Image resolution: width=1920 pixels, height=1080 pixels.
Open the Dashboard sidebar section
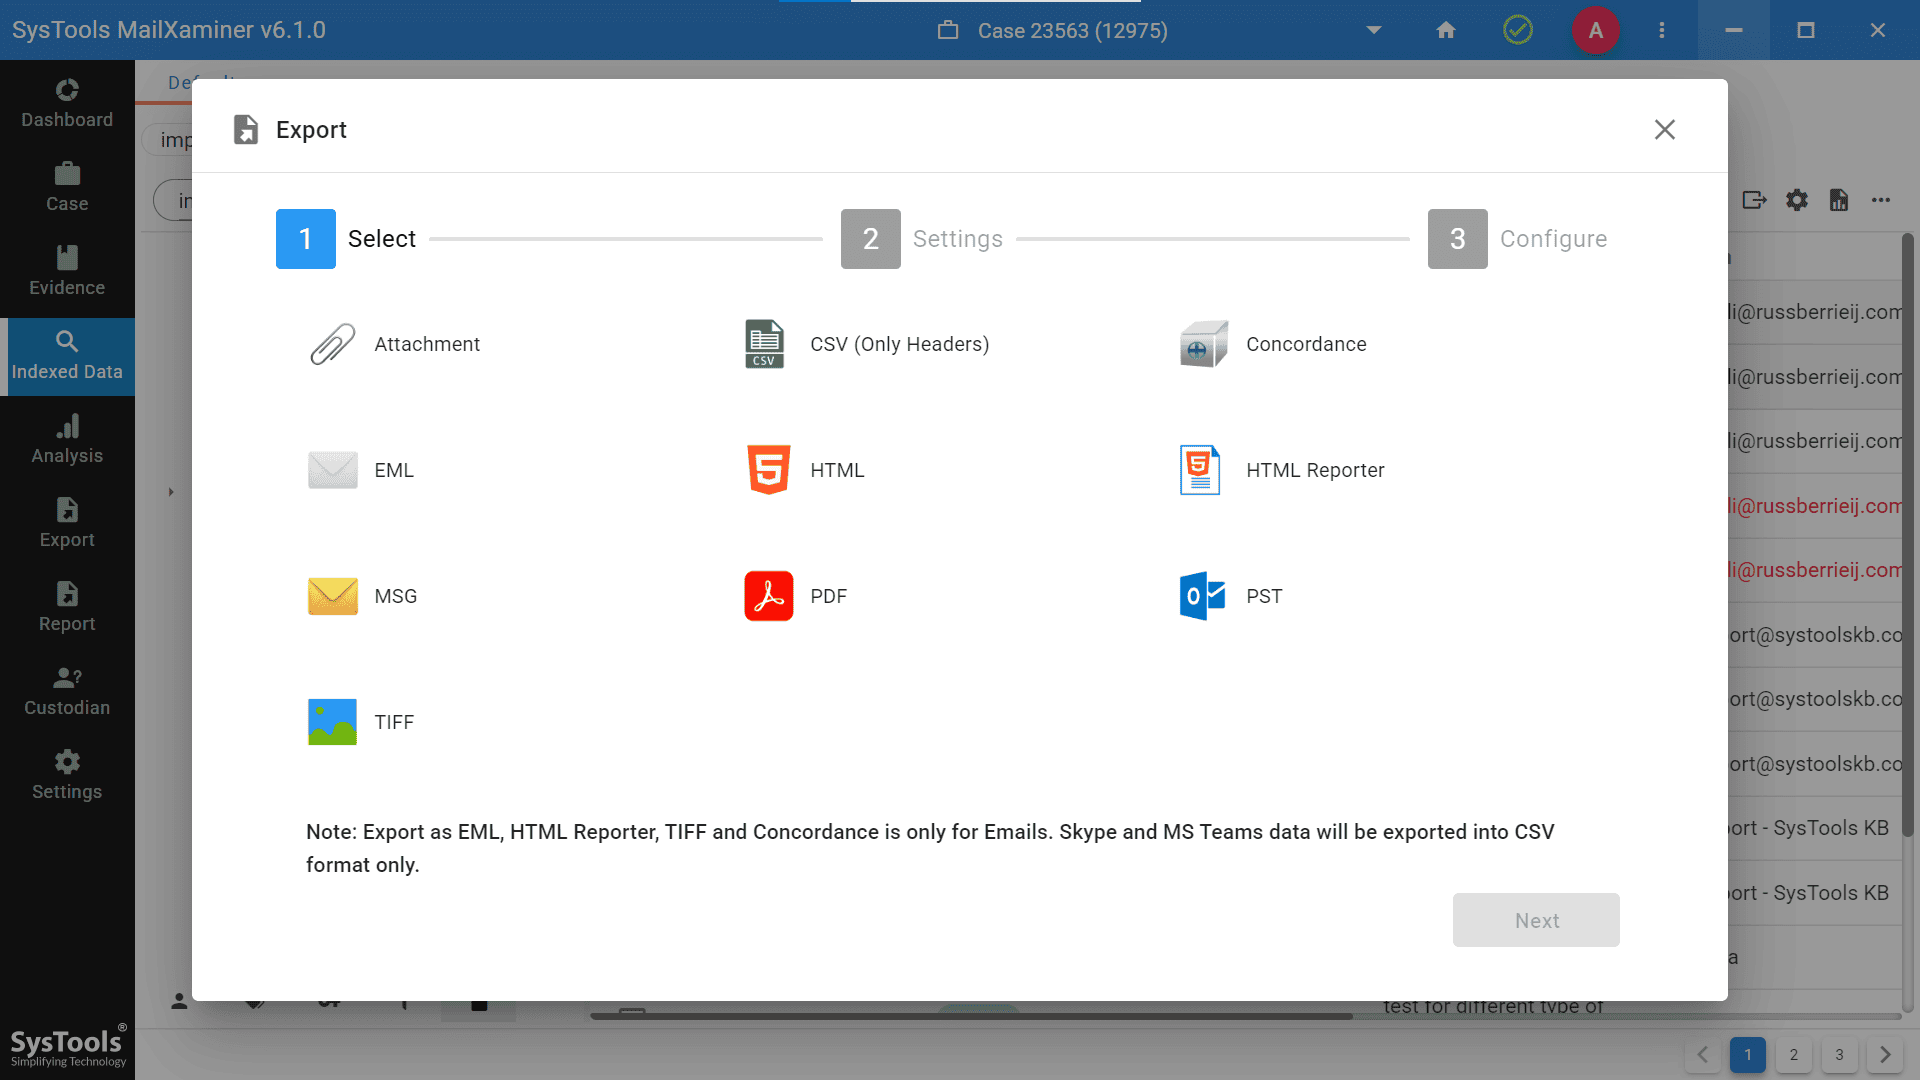tap(67, 104)
